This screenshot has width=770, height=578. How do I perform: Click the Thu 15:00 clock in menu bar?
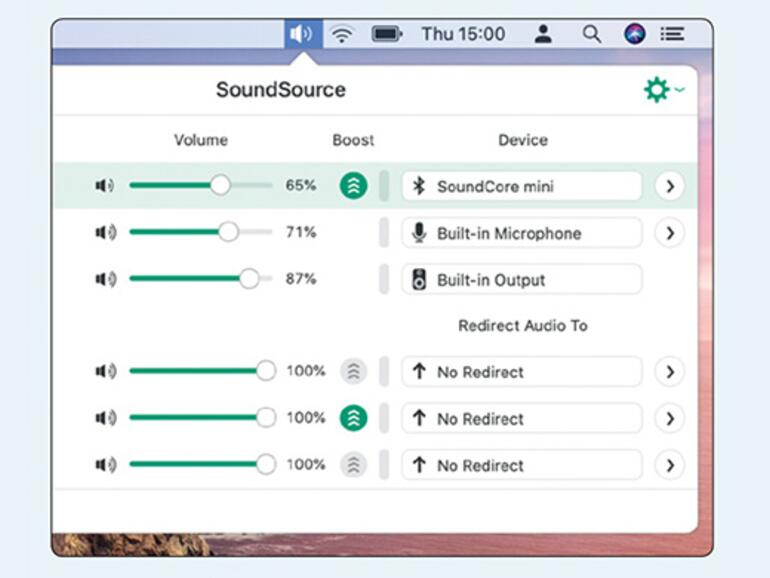pos(463,34)
